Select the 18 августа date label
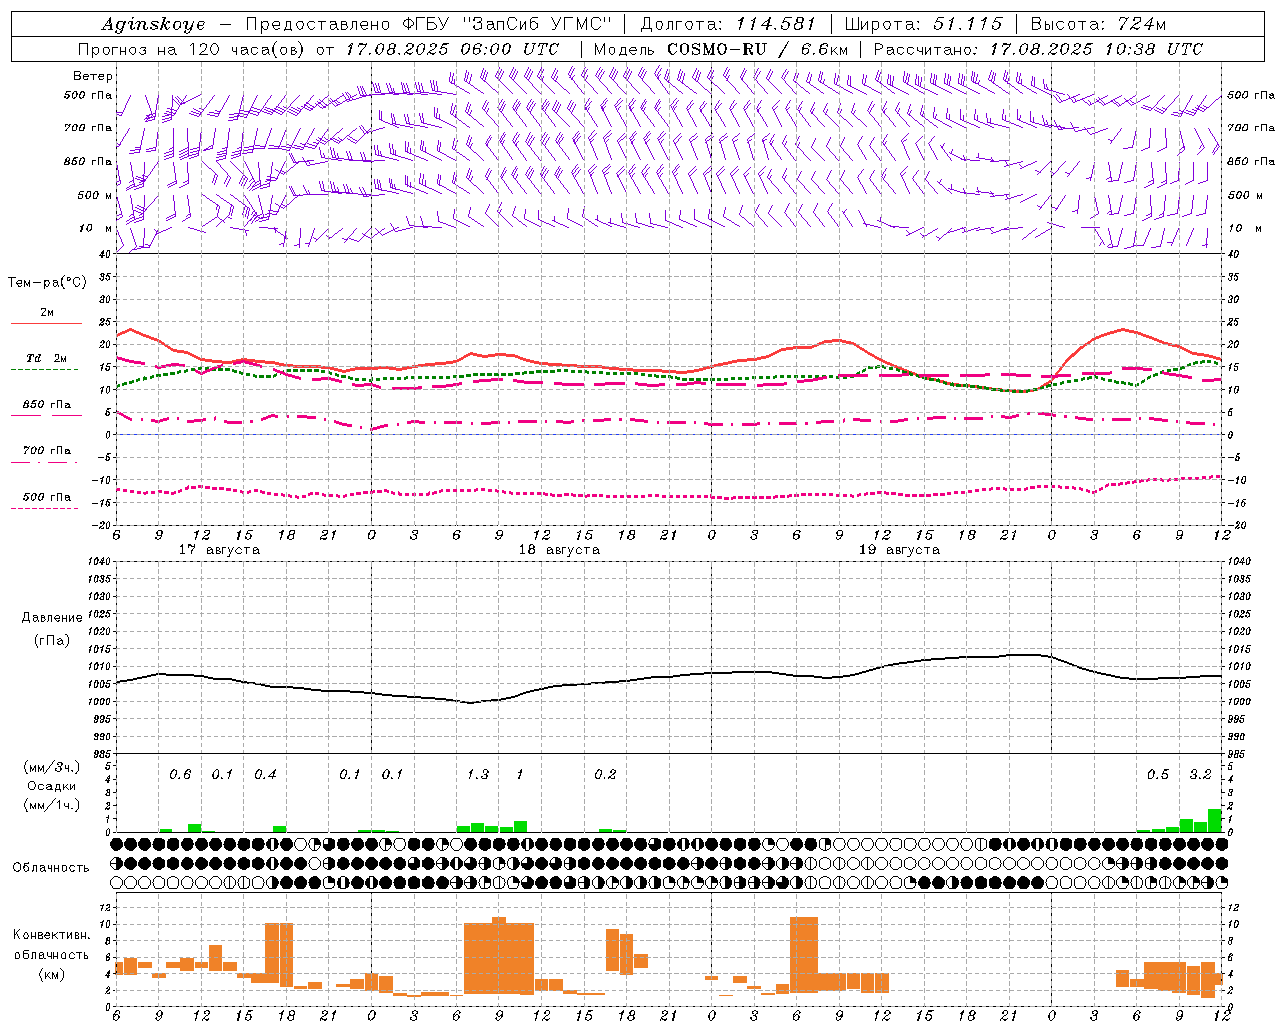This screenshot has width=1280, height=1024. click(x=559, y=550)
